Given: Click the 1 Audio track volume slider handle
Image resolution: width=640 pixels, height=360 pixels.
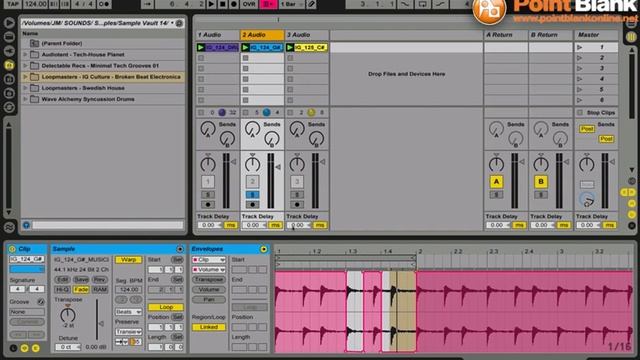Looking at the screenshot, I should pos(234,162).
